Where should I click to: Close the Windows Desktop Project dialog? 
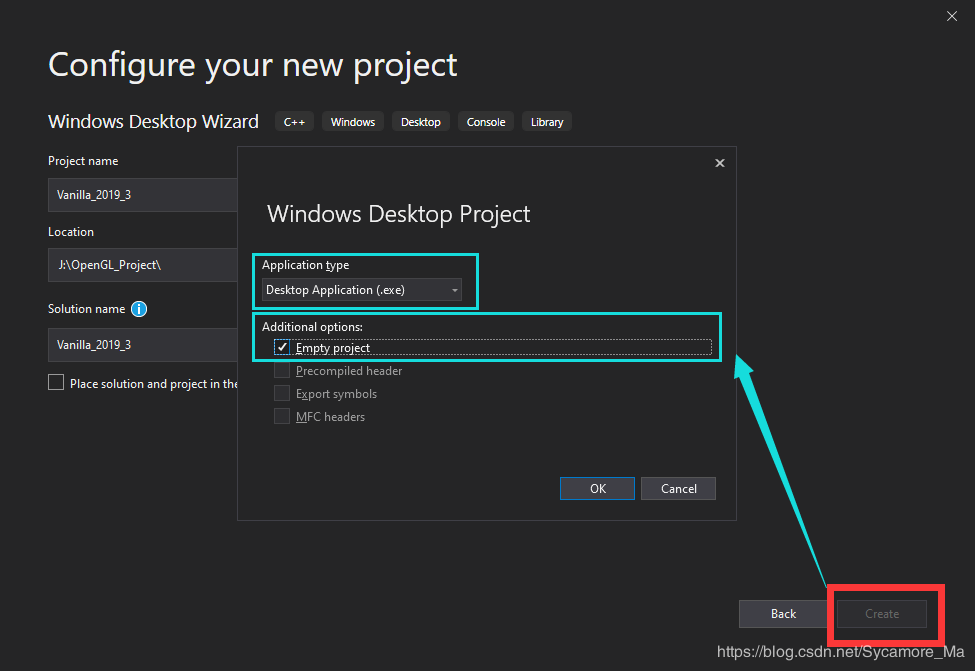[x=719, y=163]
